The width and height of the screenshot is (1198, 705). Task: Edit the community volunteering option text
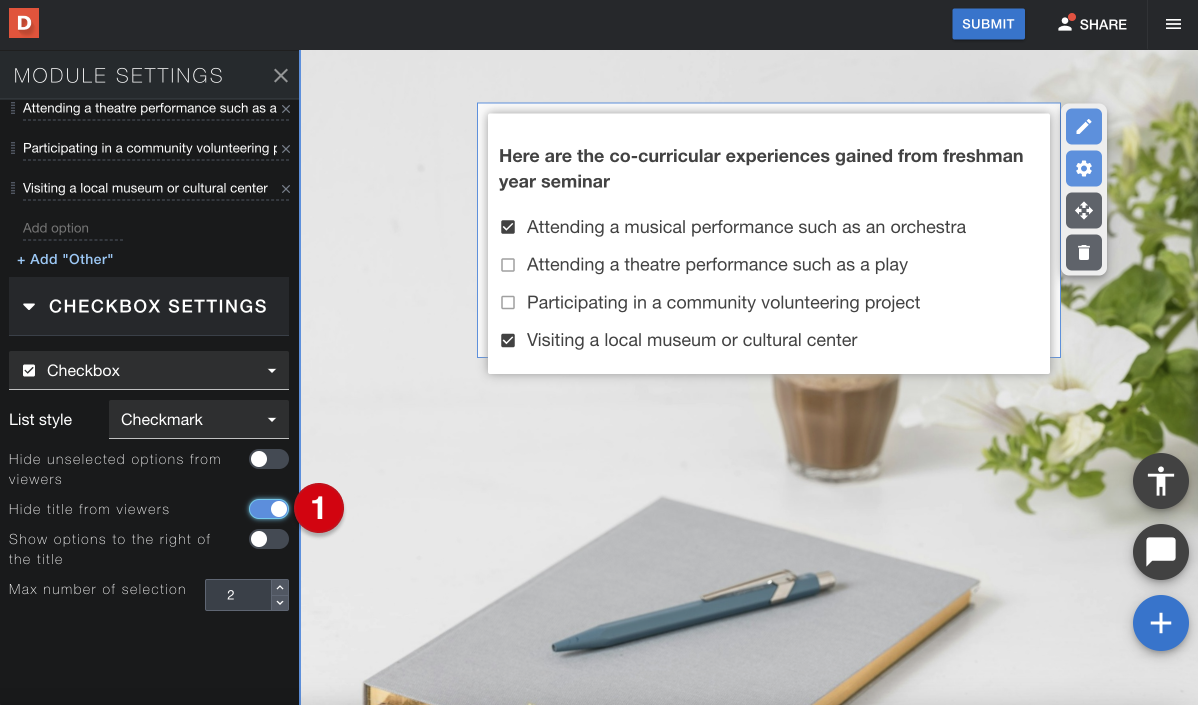[x=150, y=148]
